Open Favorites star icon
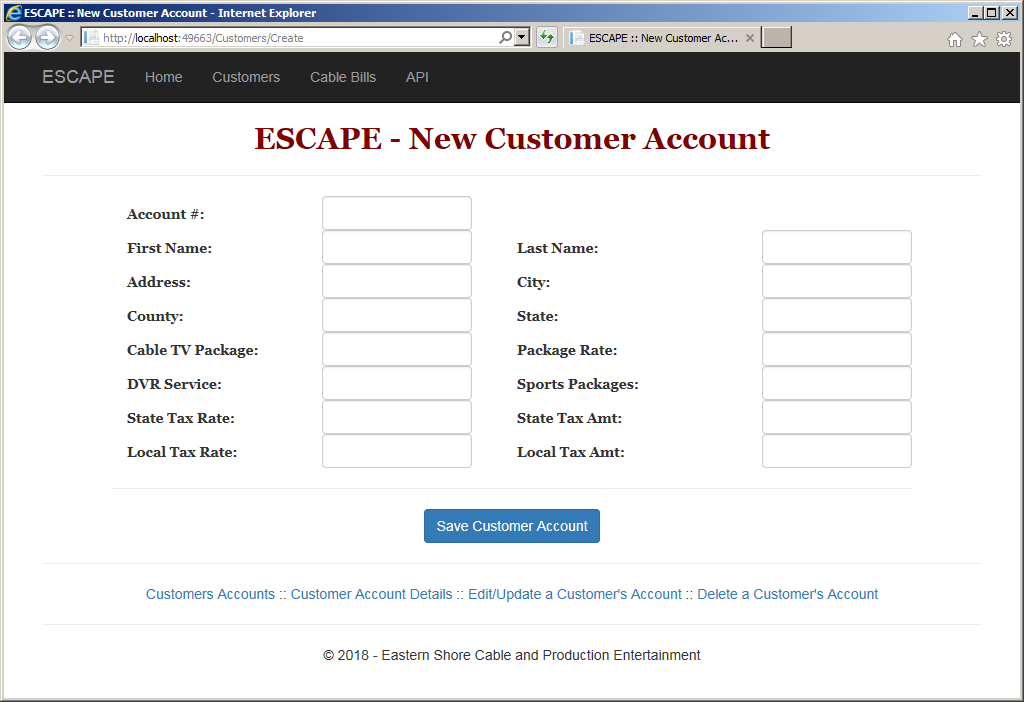The height and width of the screenshot is (702, 1024). point(979,39)
